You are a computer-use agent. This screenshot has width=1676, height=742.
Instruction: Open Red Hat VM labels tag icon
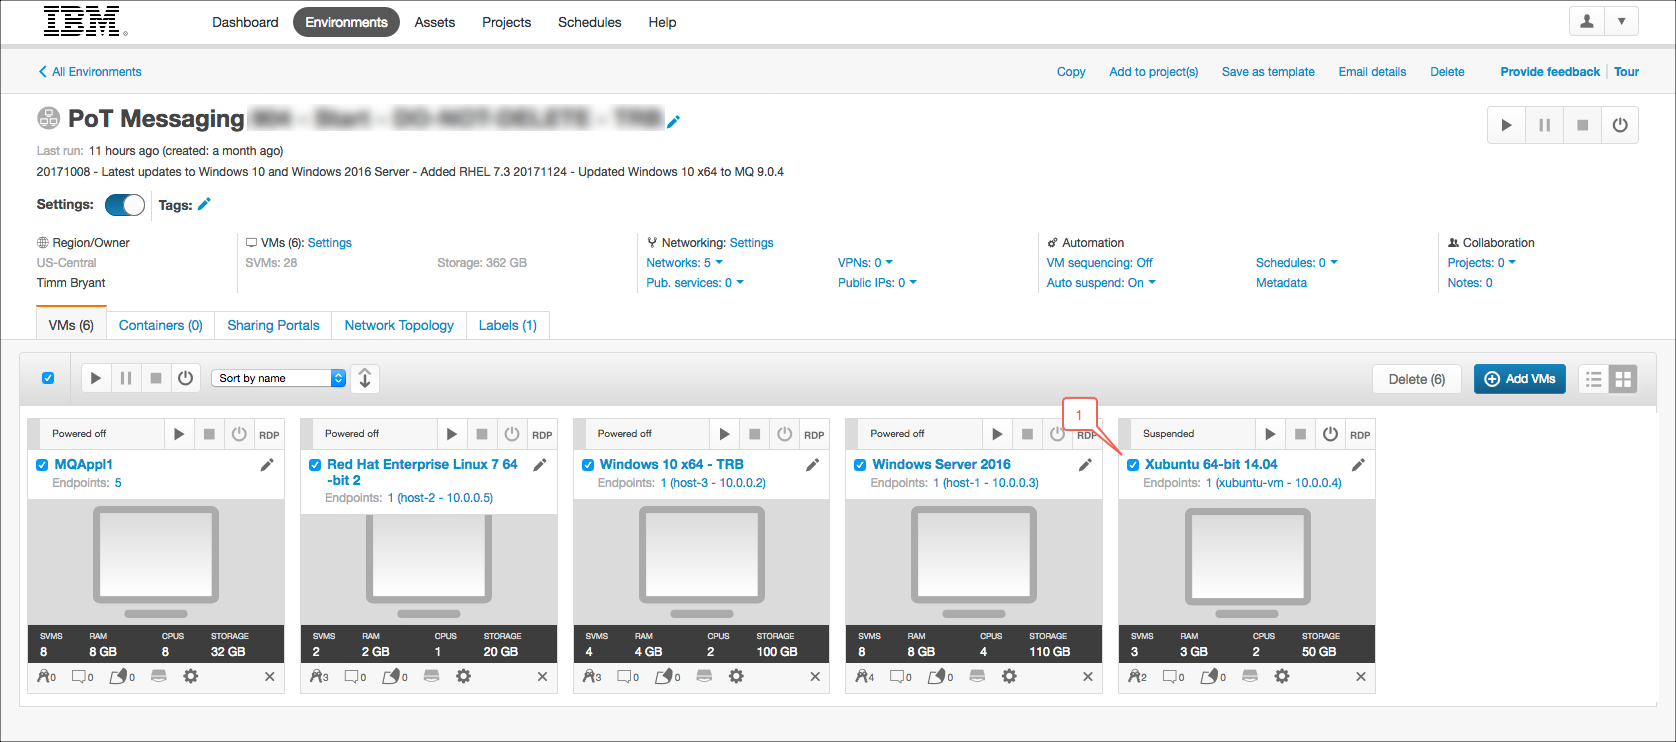pyautogui.click(x=396, y=677)
